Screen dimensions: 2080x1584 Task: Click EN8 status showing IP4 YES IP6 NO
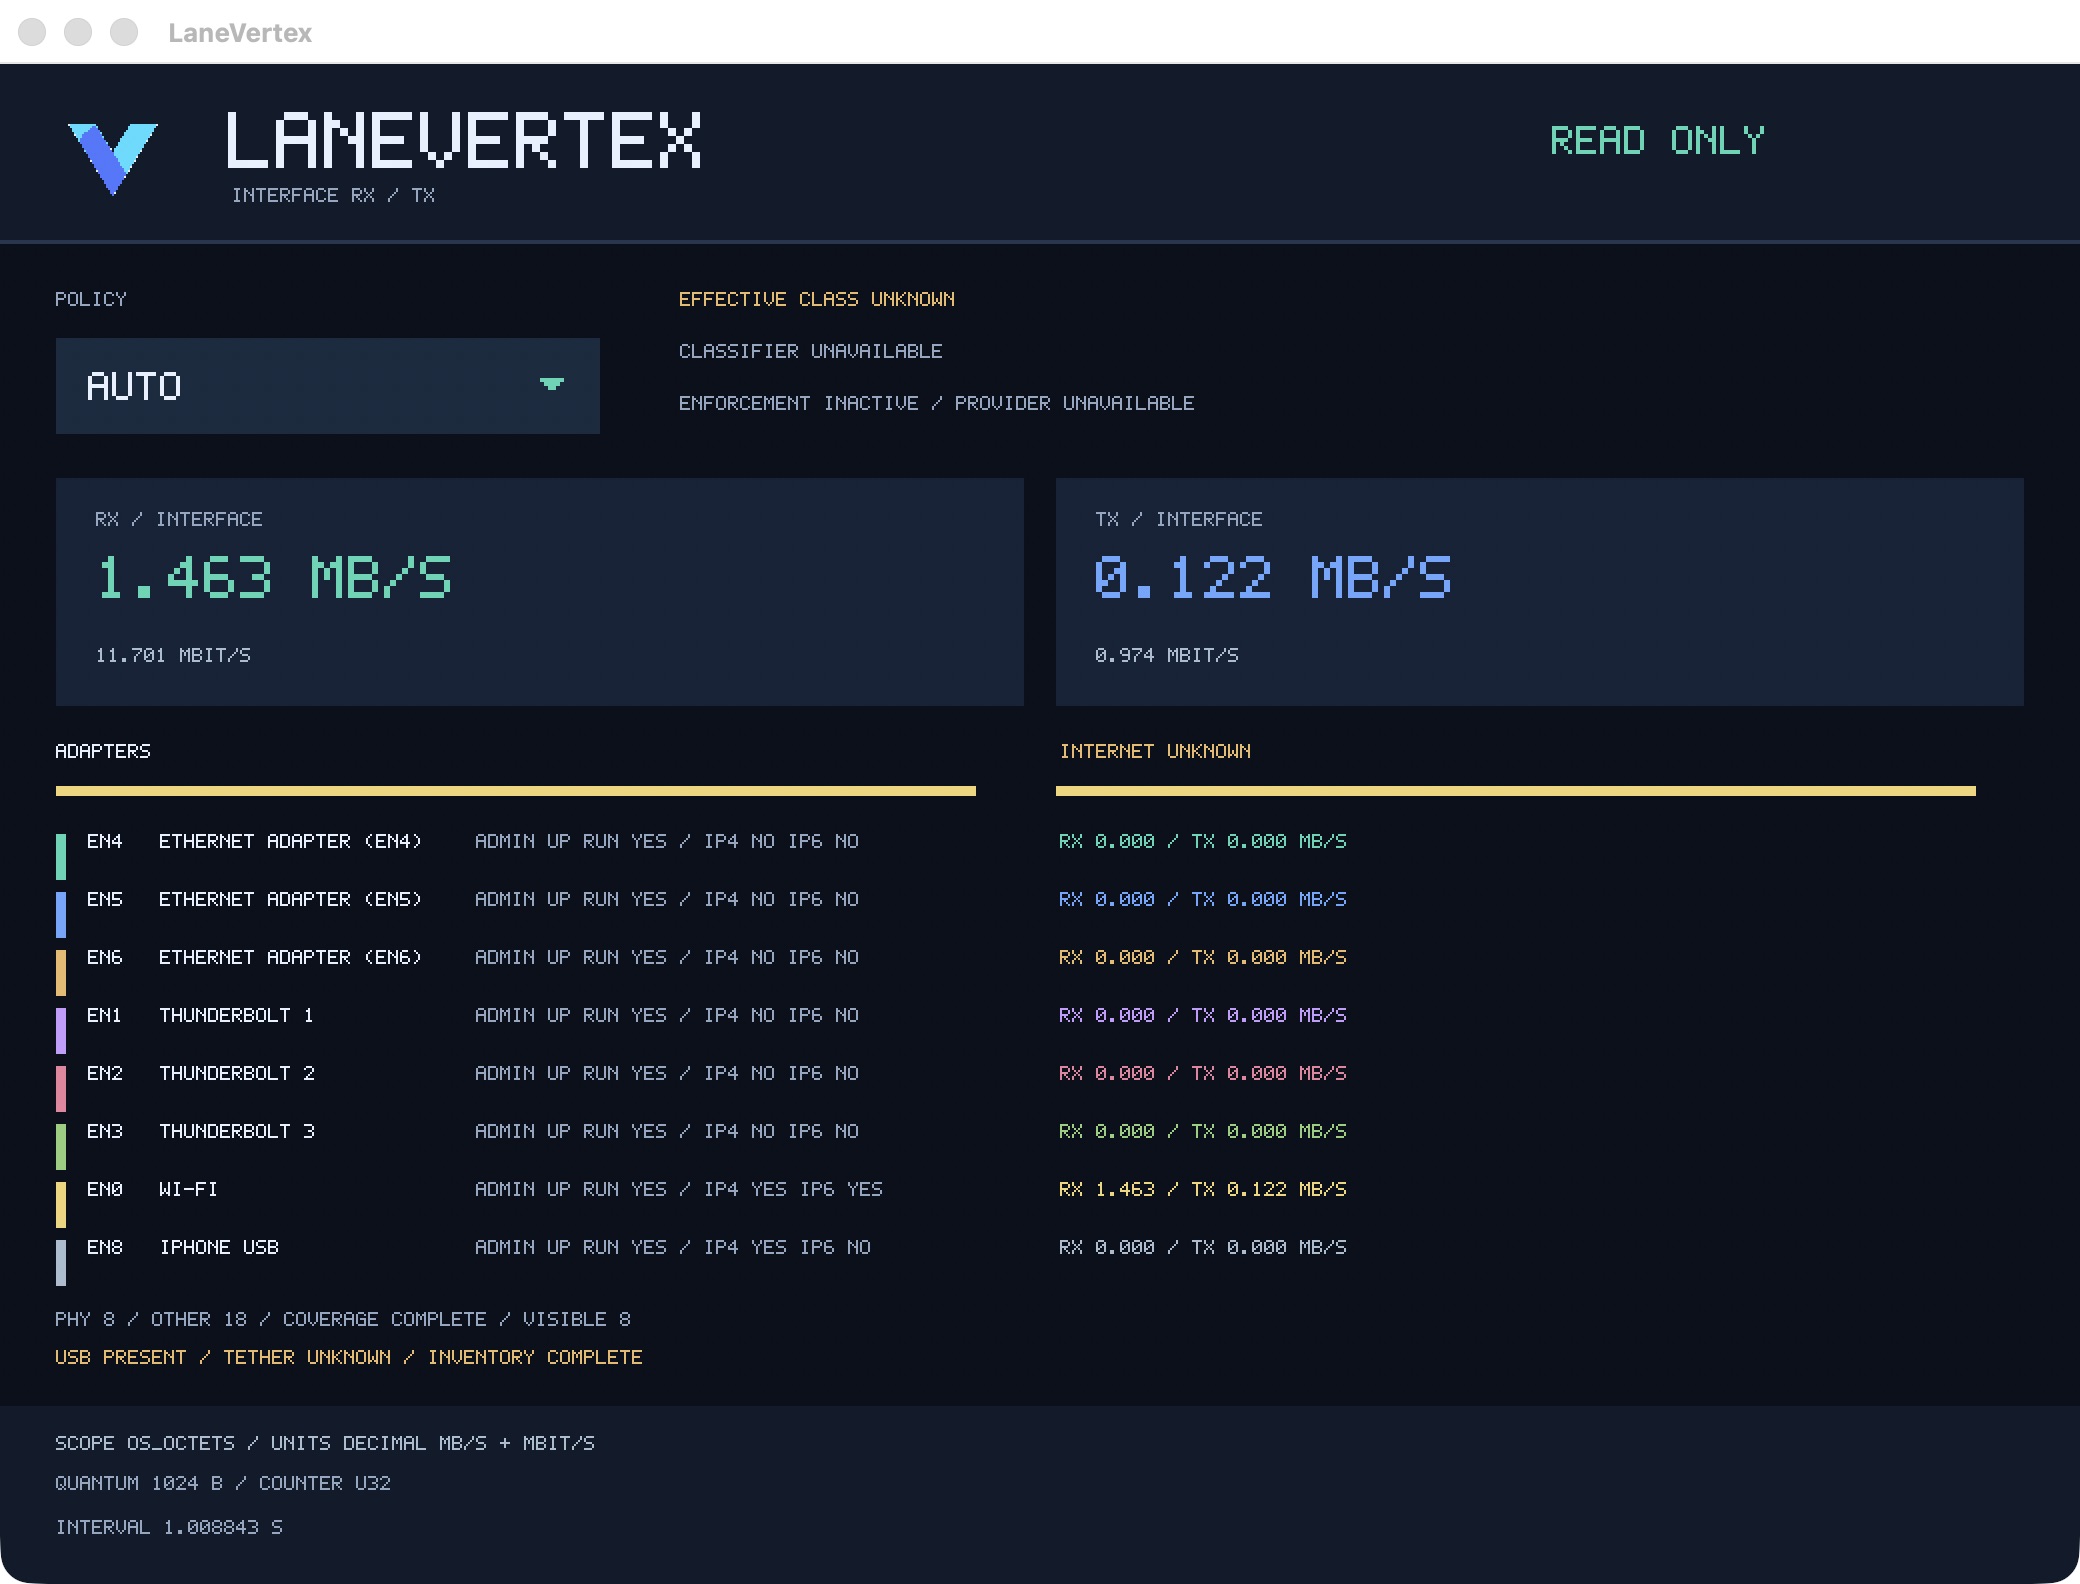pos(672,1247)
